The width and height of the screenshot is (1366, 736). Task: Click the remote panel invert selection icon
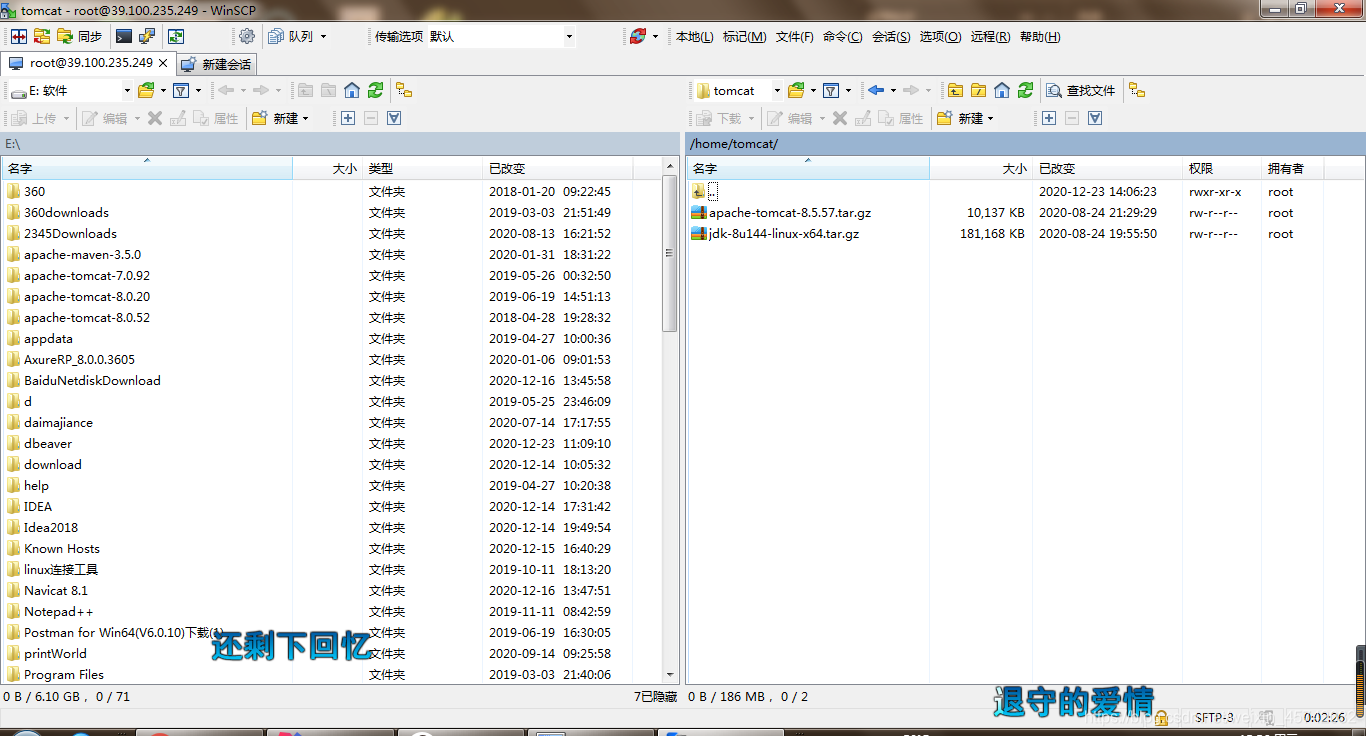click(x=1095, y=118)
